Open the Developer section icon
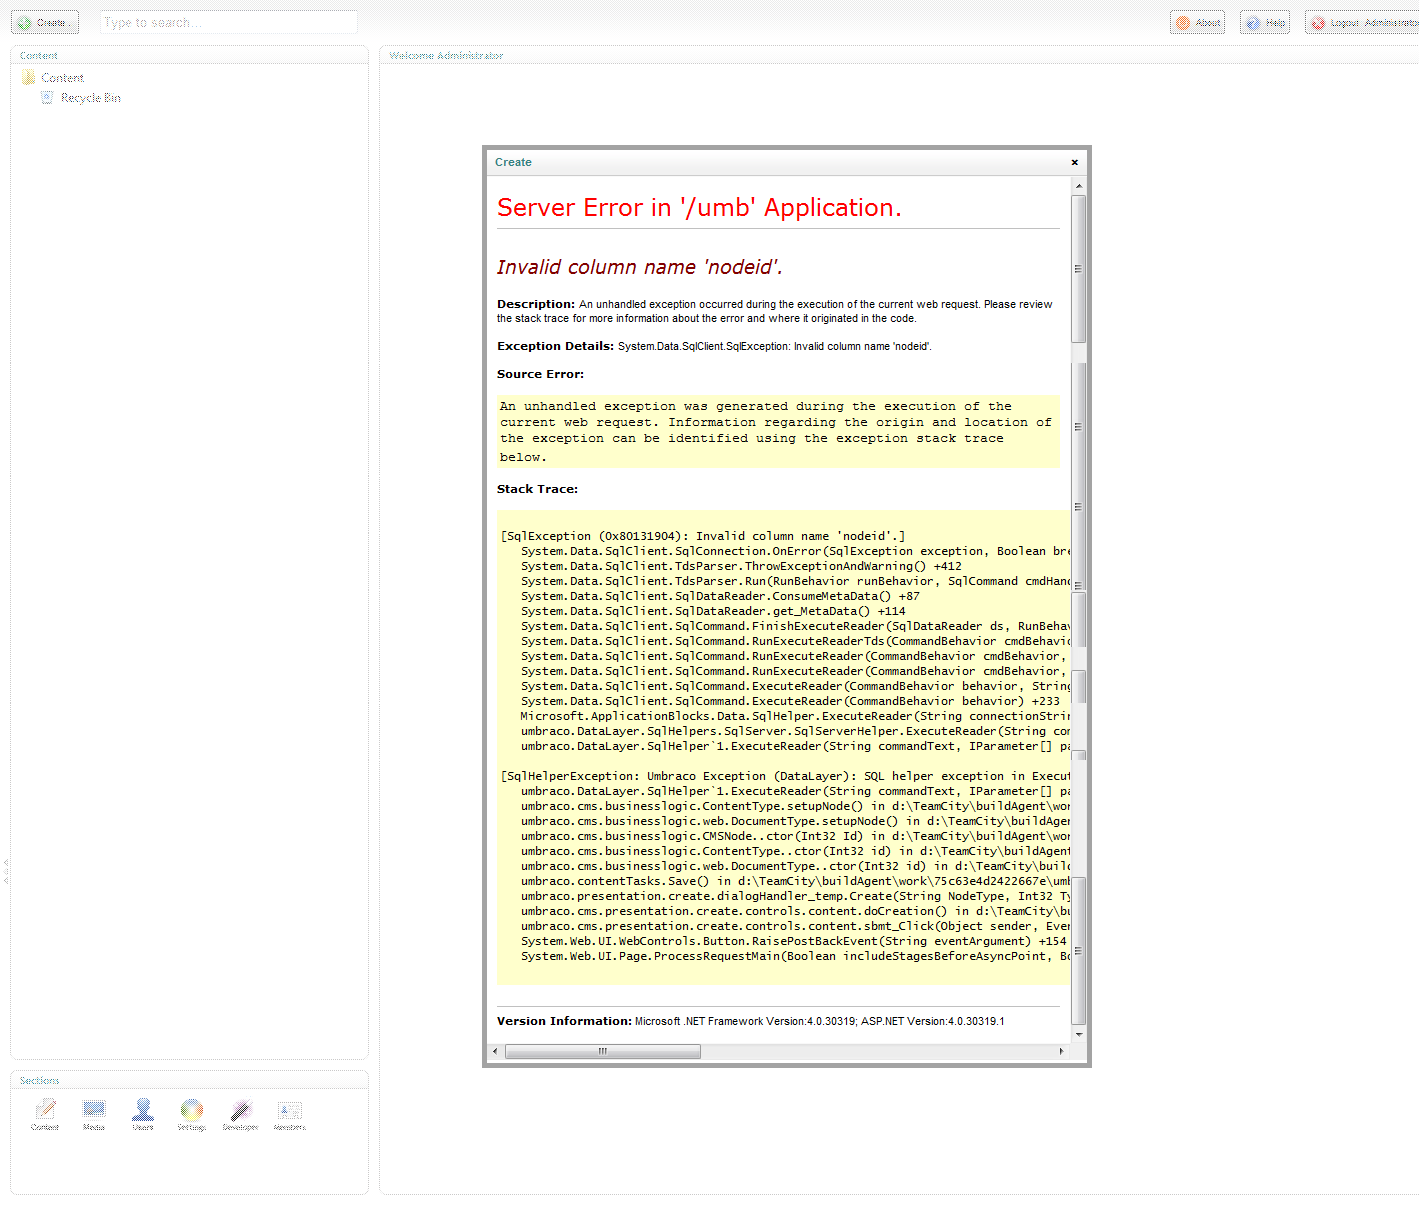1419x1212 pixels. [241, 1110]
